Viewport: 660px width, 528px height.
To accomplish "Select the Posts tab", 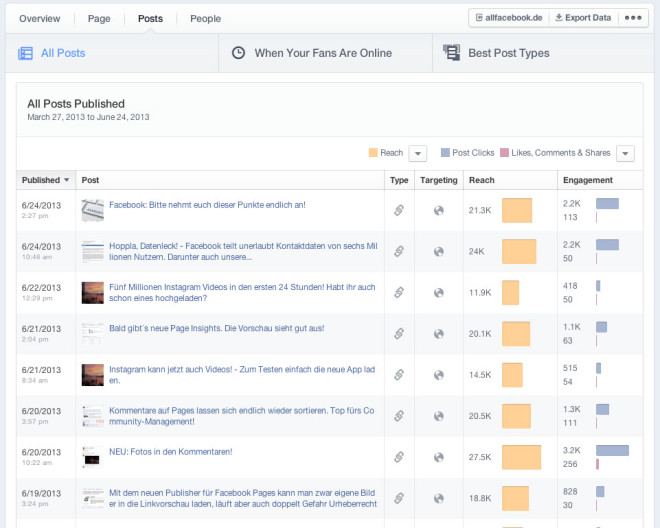I will [150, 19].
